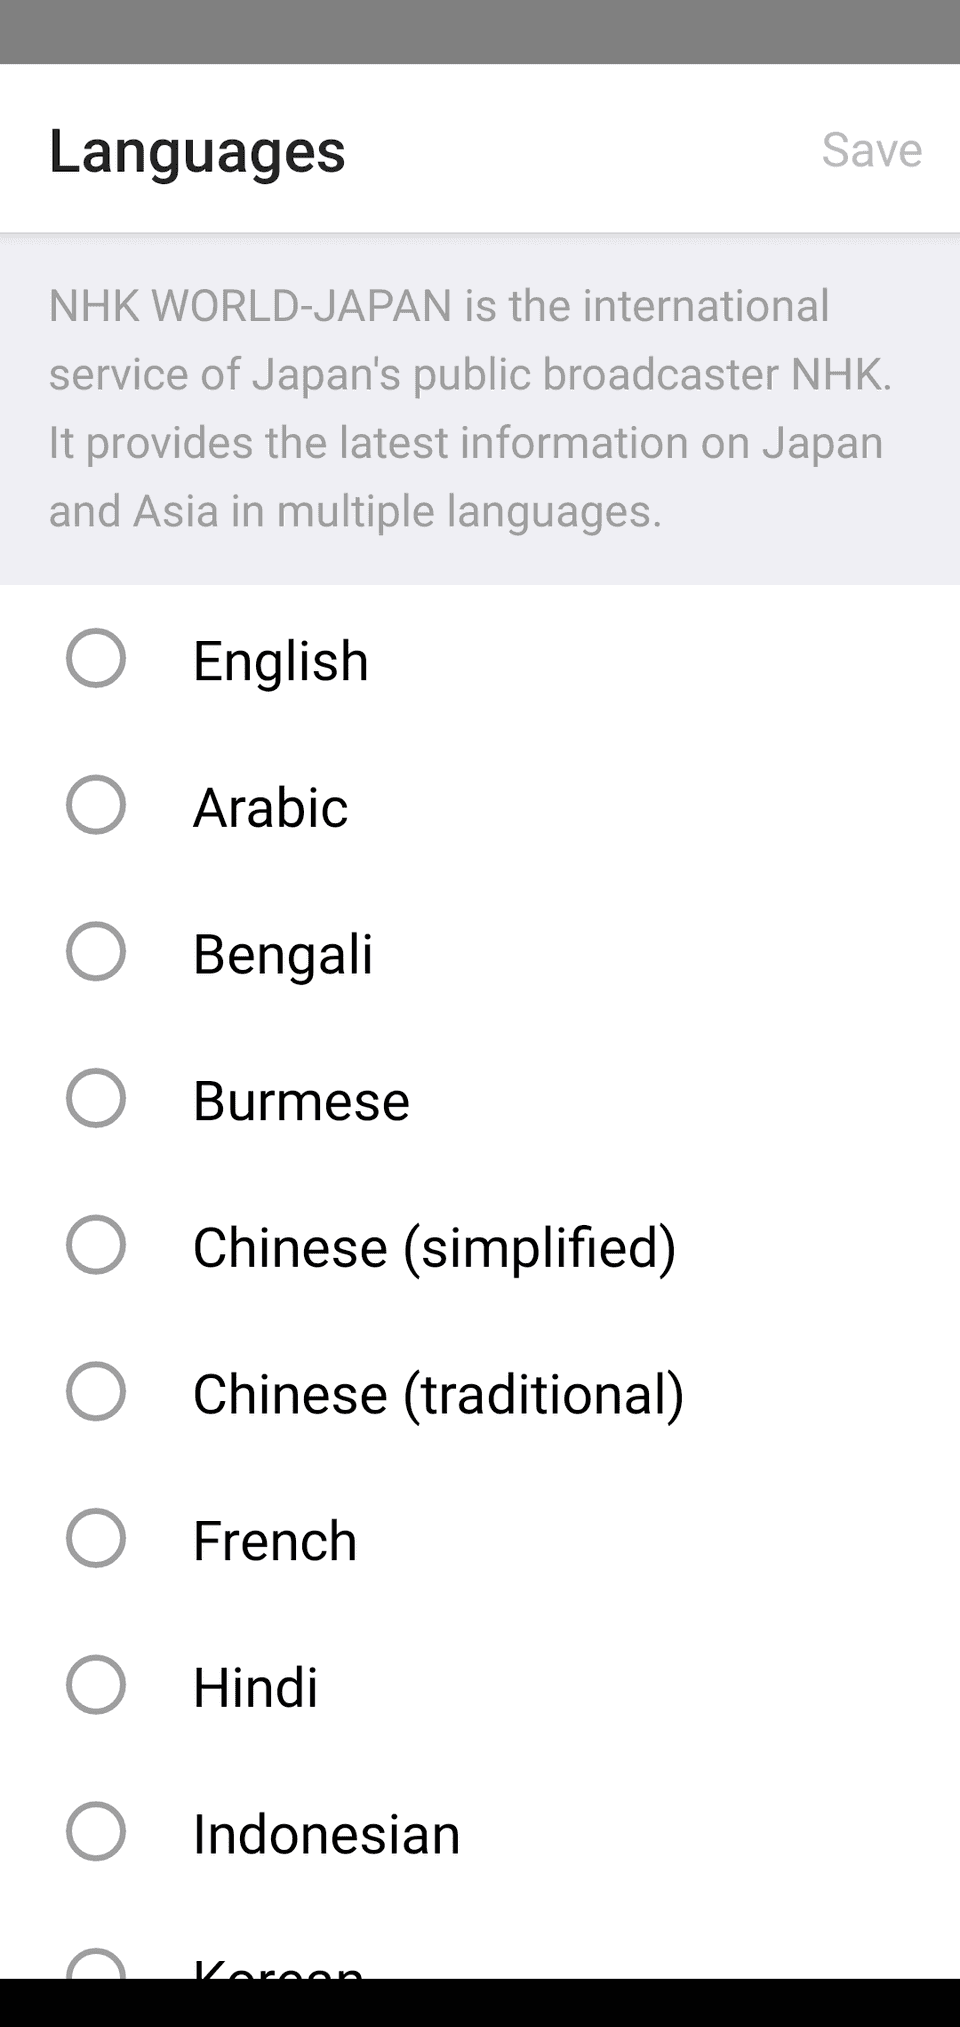Tap the French language label
This screenshot has width=960, height=2027.
[x=275, y=1541]
